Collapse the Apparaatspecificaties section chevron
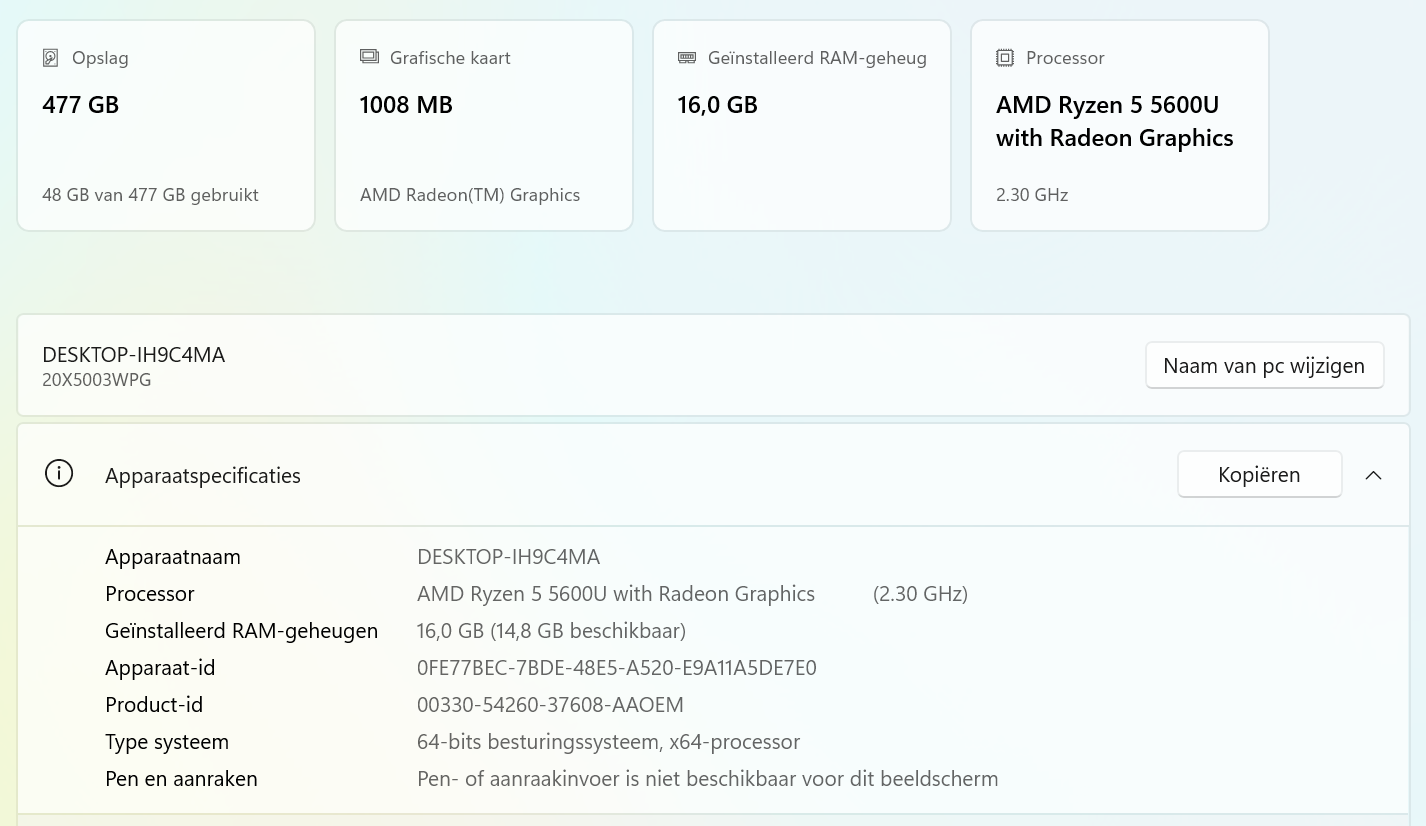The height and width of the screenshot is (826, 1426). pyautogui.click(x=1374, y=475)
